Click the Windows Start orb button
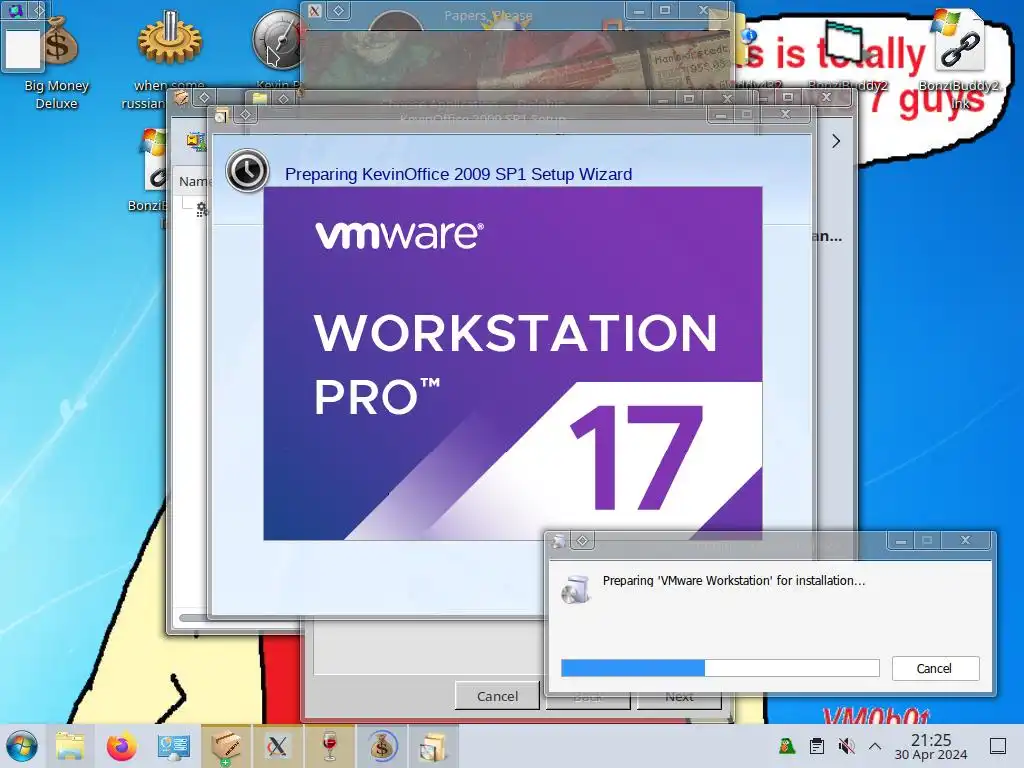 tap(22, 746)
